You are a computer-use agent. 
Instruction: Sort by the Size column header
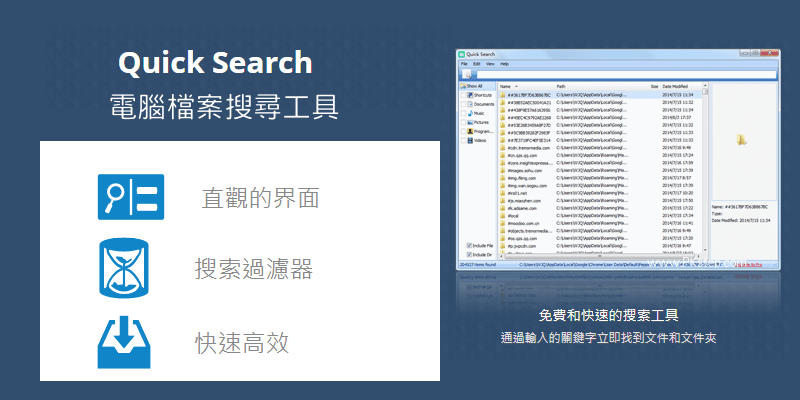point(654,87)
